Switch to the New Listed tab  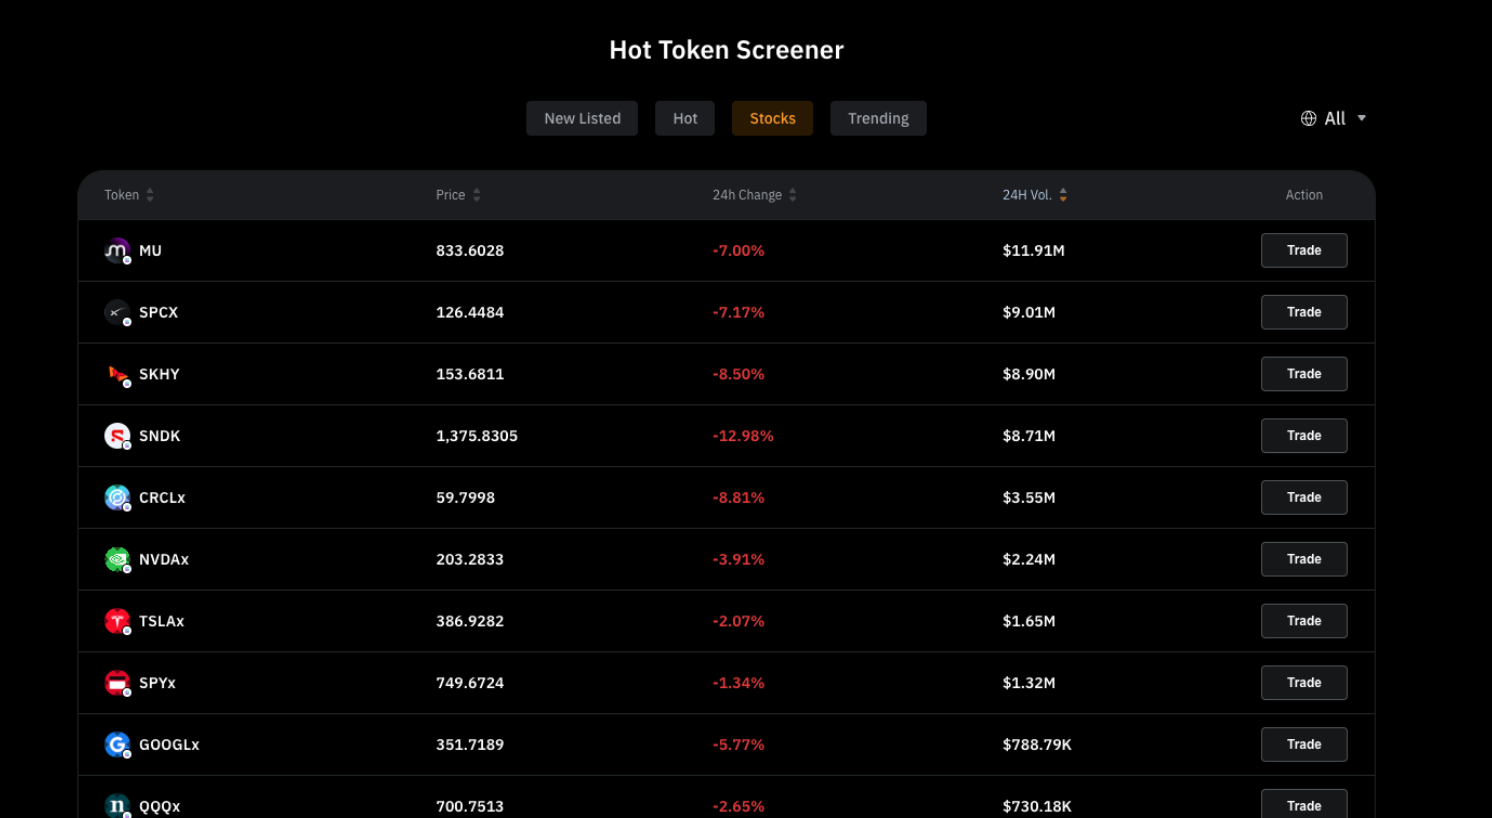(x=582, y=118)
